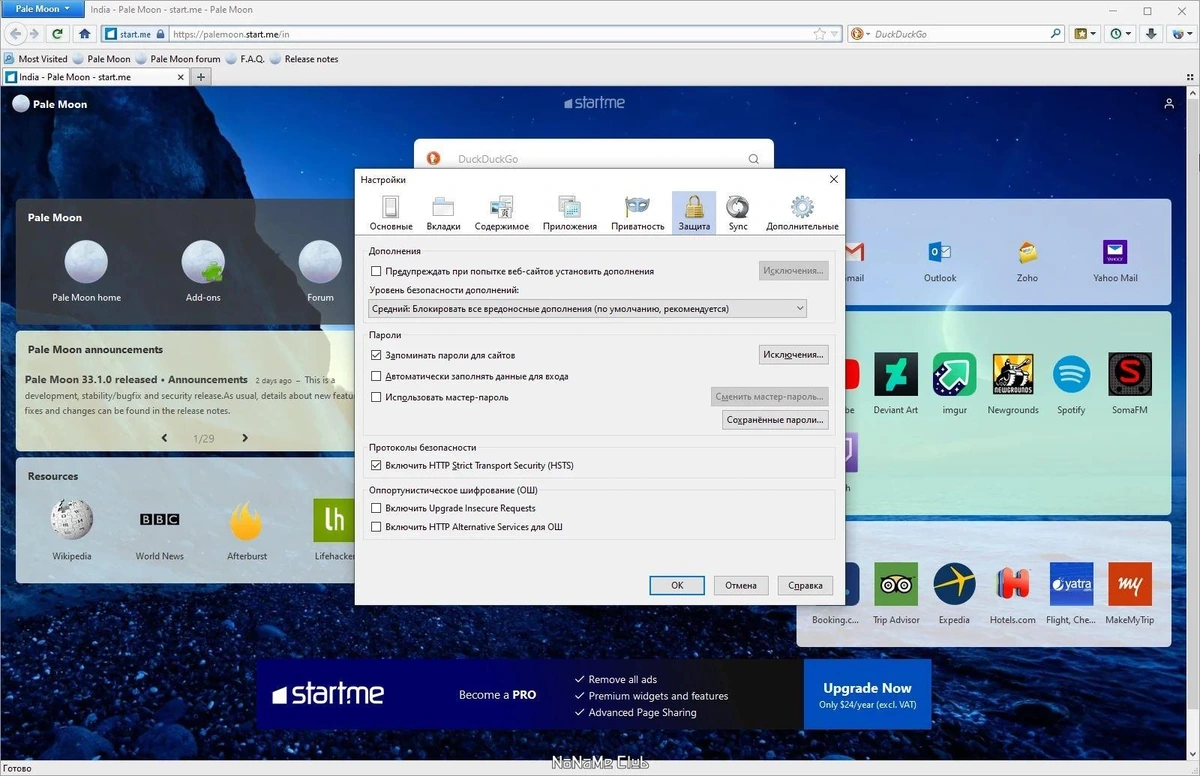Open the history toolbar button

click(1120, 33)
